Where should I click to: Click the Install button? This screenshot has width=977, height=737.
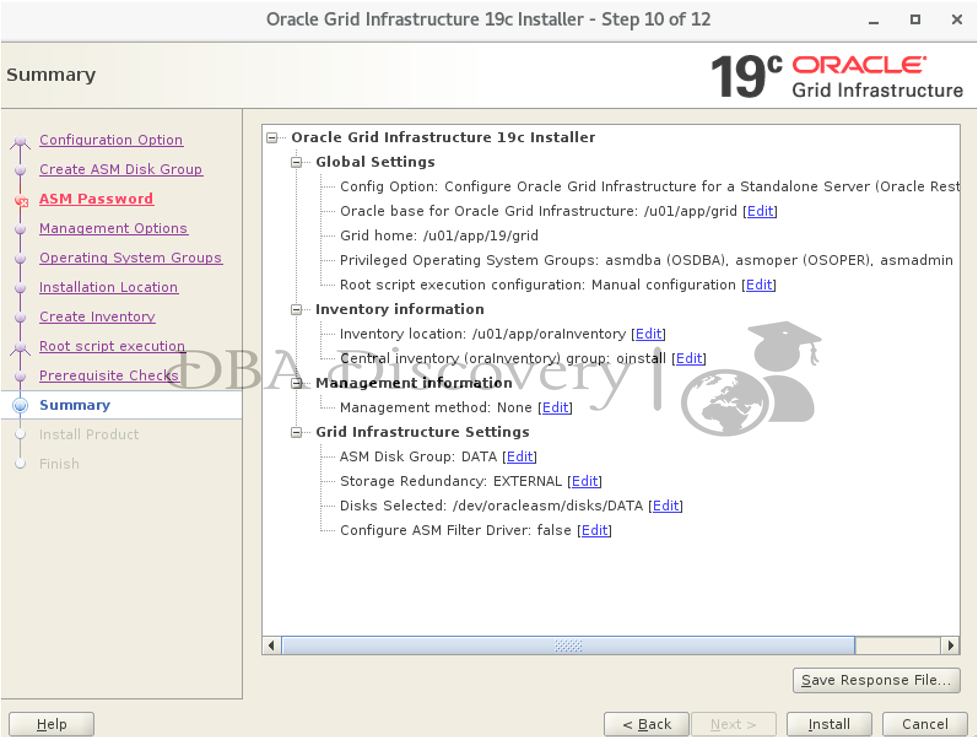[x=828, y=724]
